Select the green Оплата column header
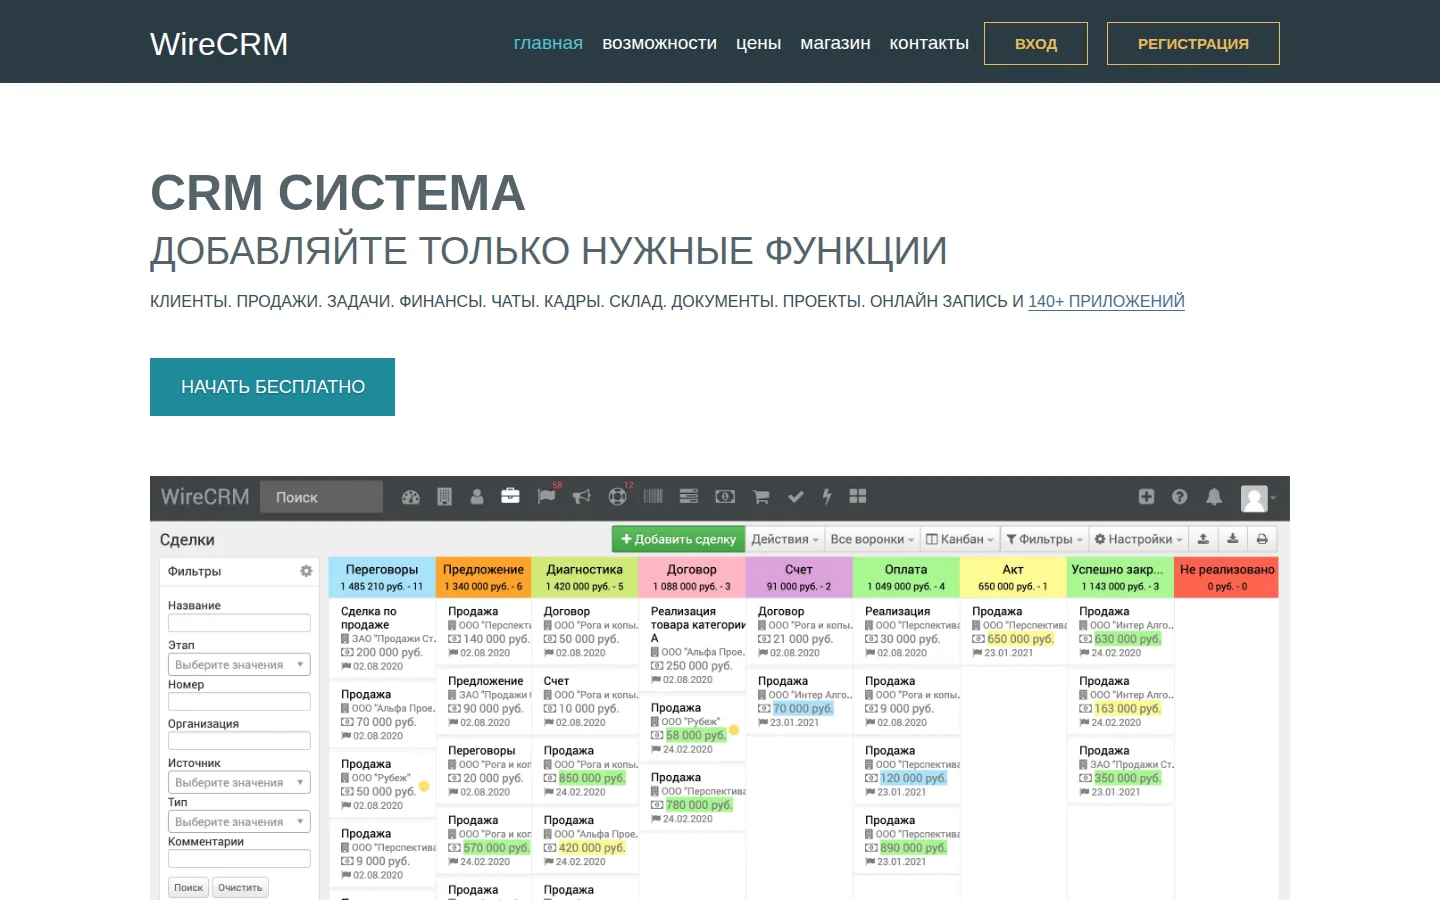Viewport: 1440px width, 900px height. tap(906, 577)
